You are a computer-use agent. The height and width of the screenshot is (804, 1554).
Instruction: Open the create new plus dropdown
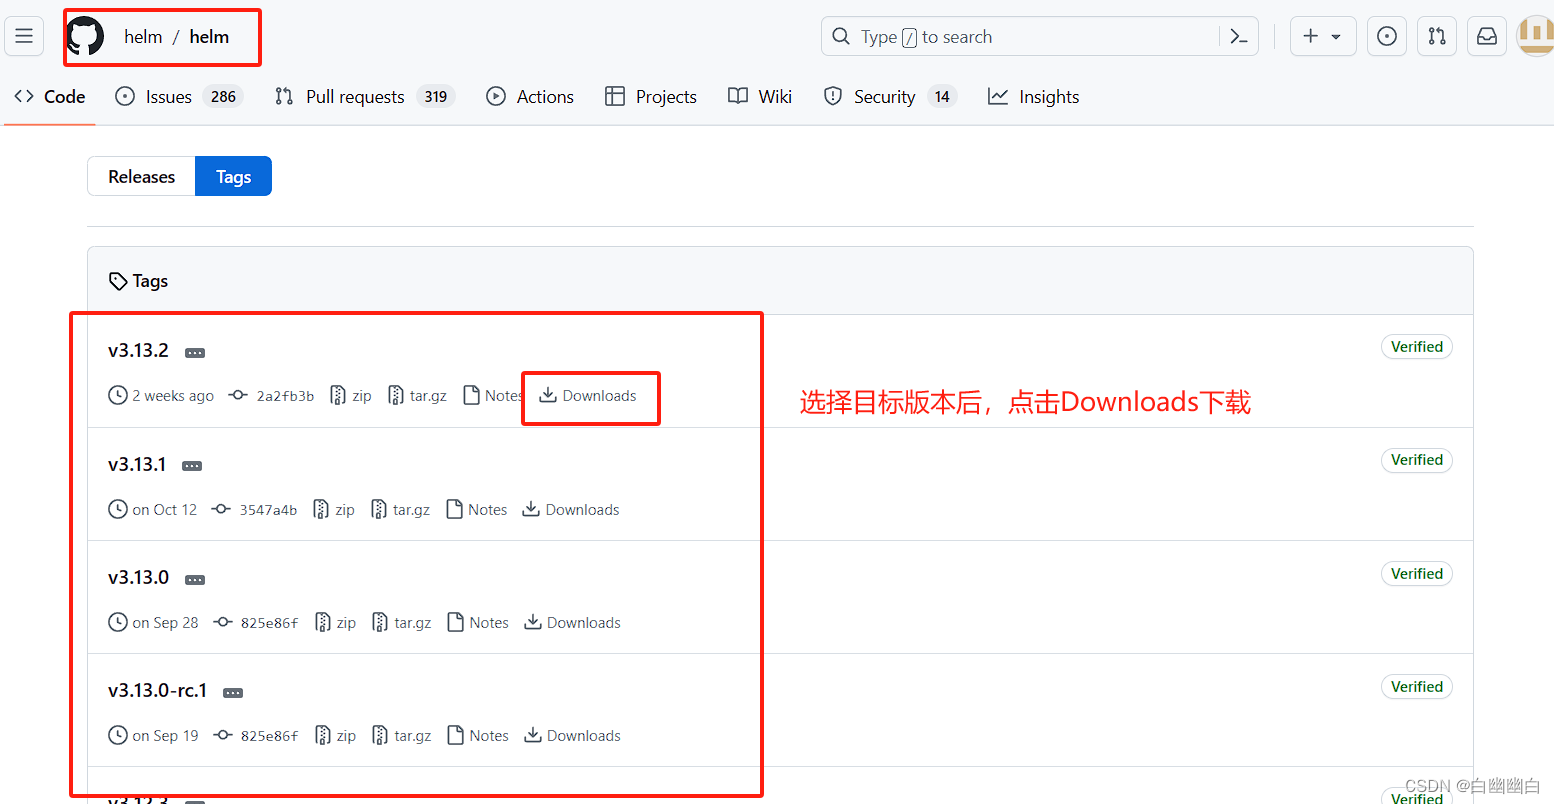(1323, 36)
